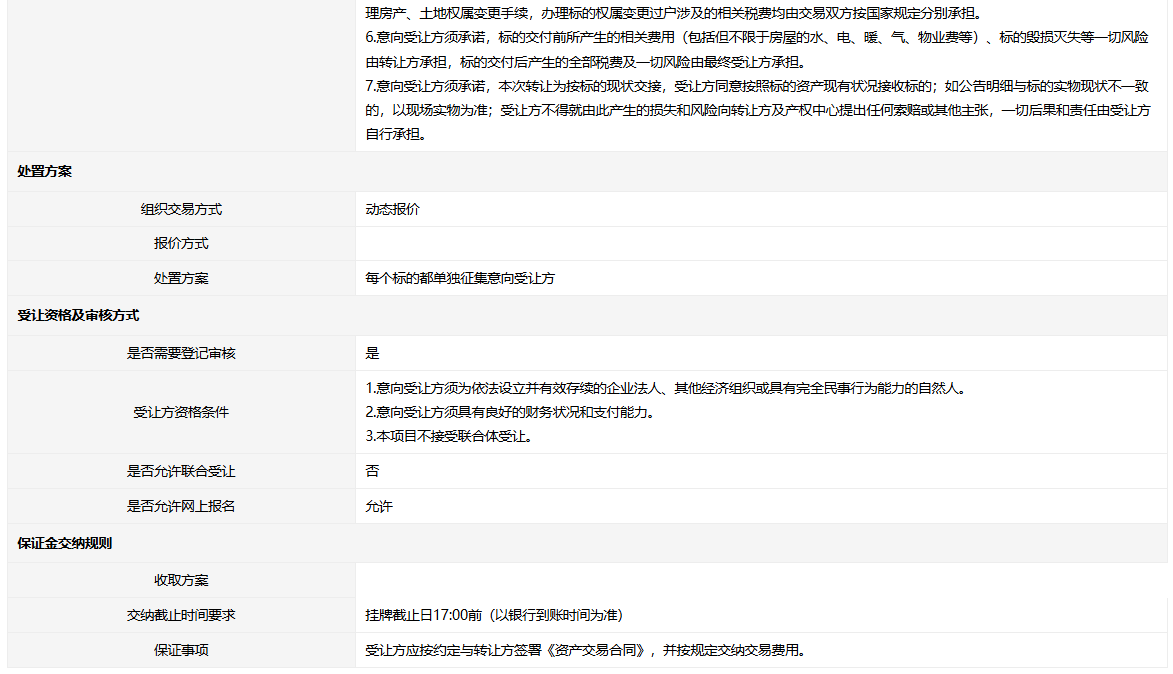Click the 允许 value for online registration
The height and width of the screenshot is (674, 1173).
click(x=379, y=506)
